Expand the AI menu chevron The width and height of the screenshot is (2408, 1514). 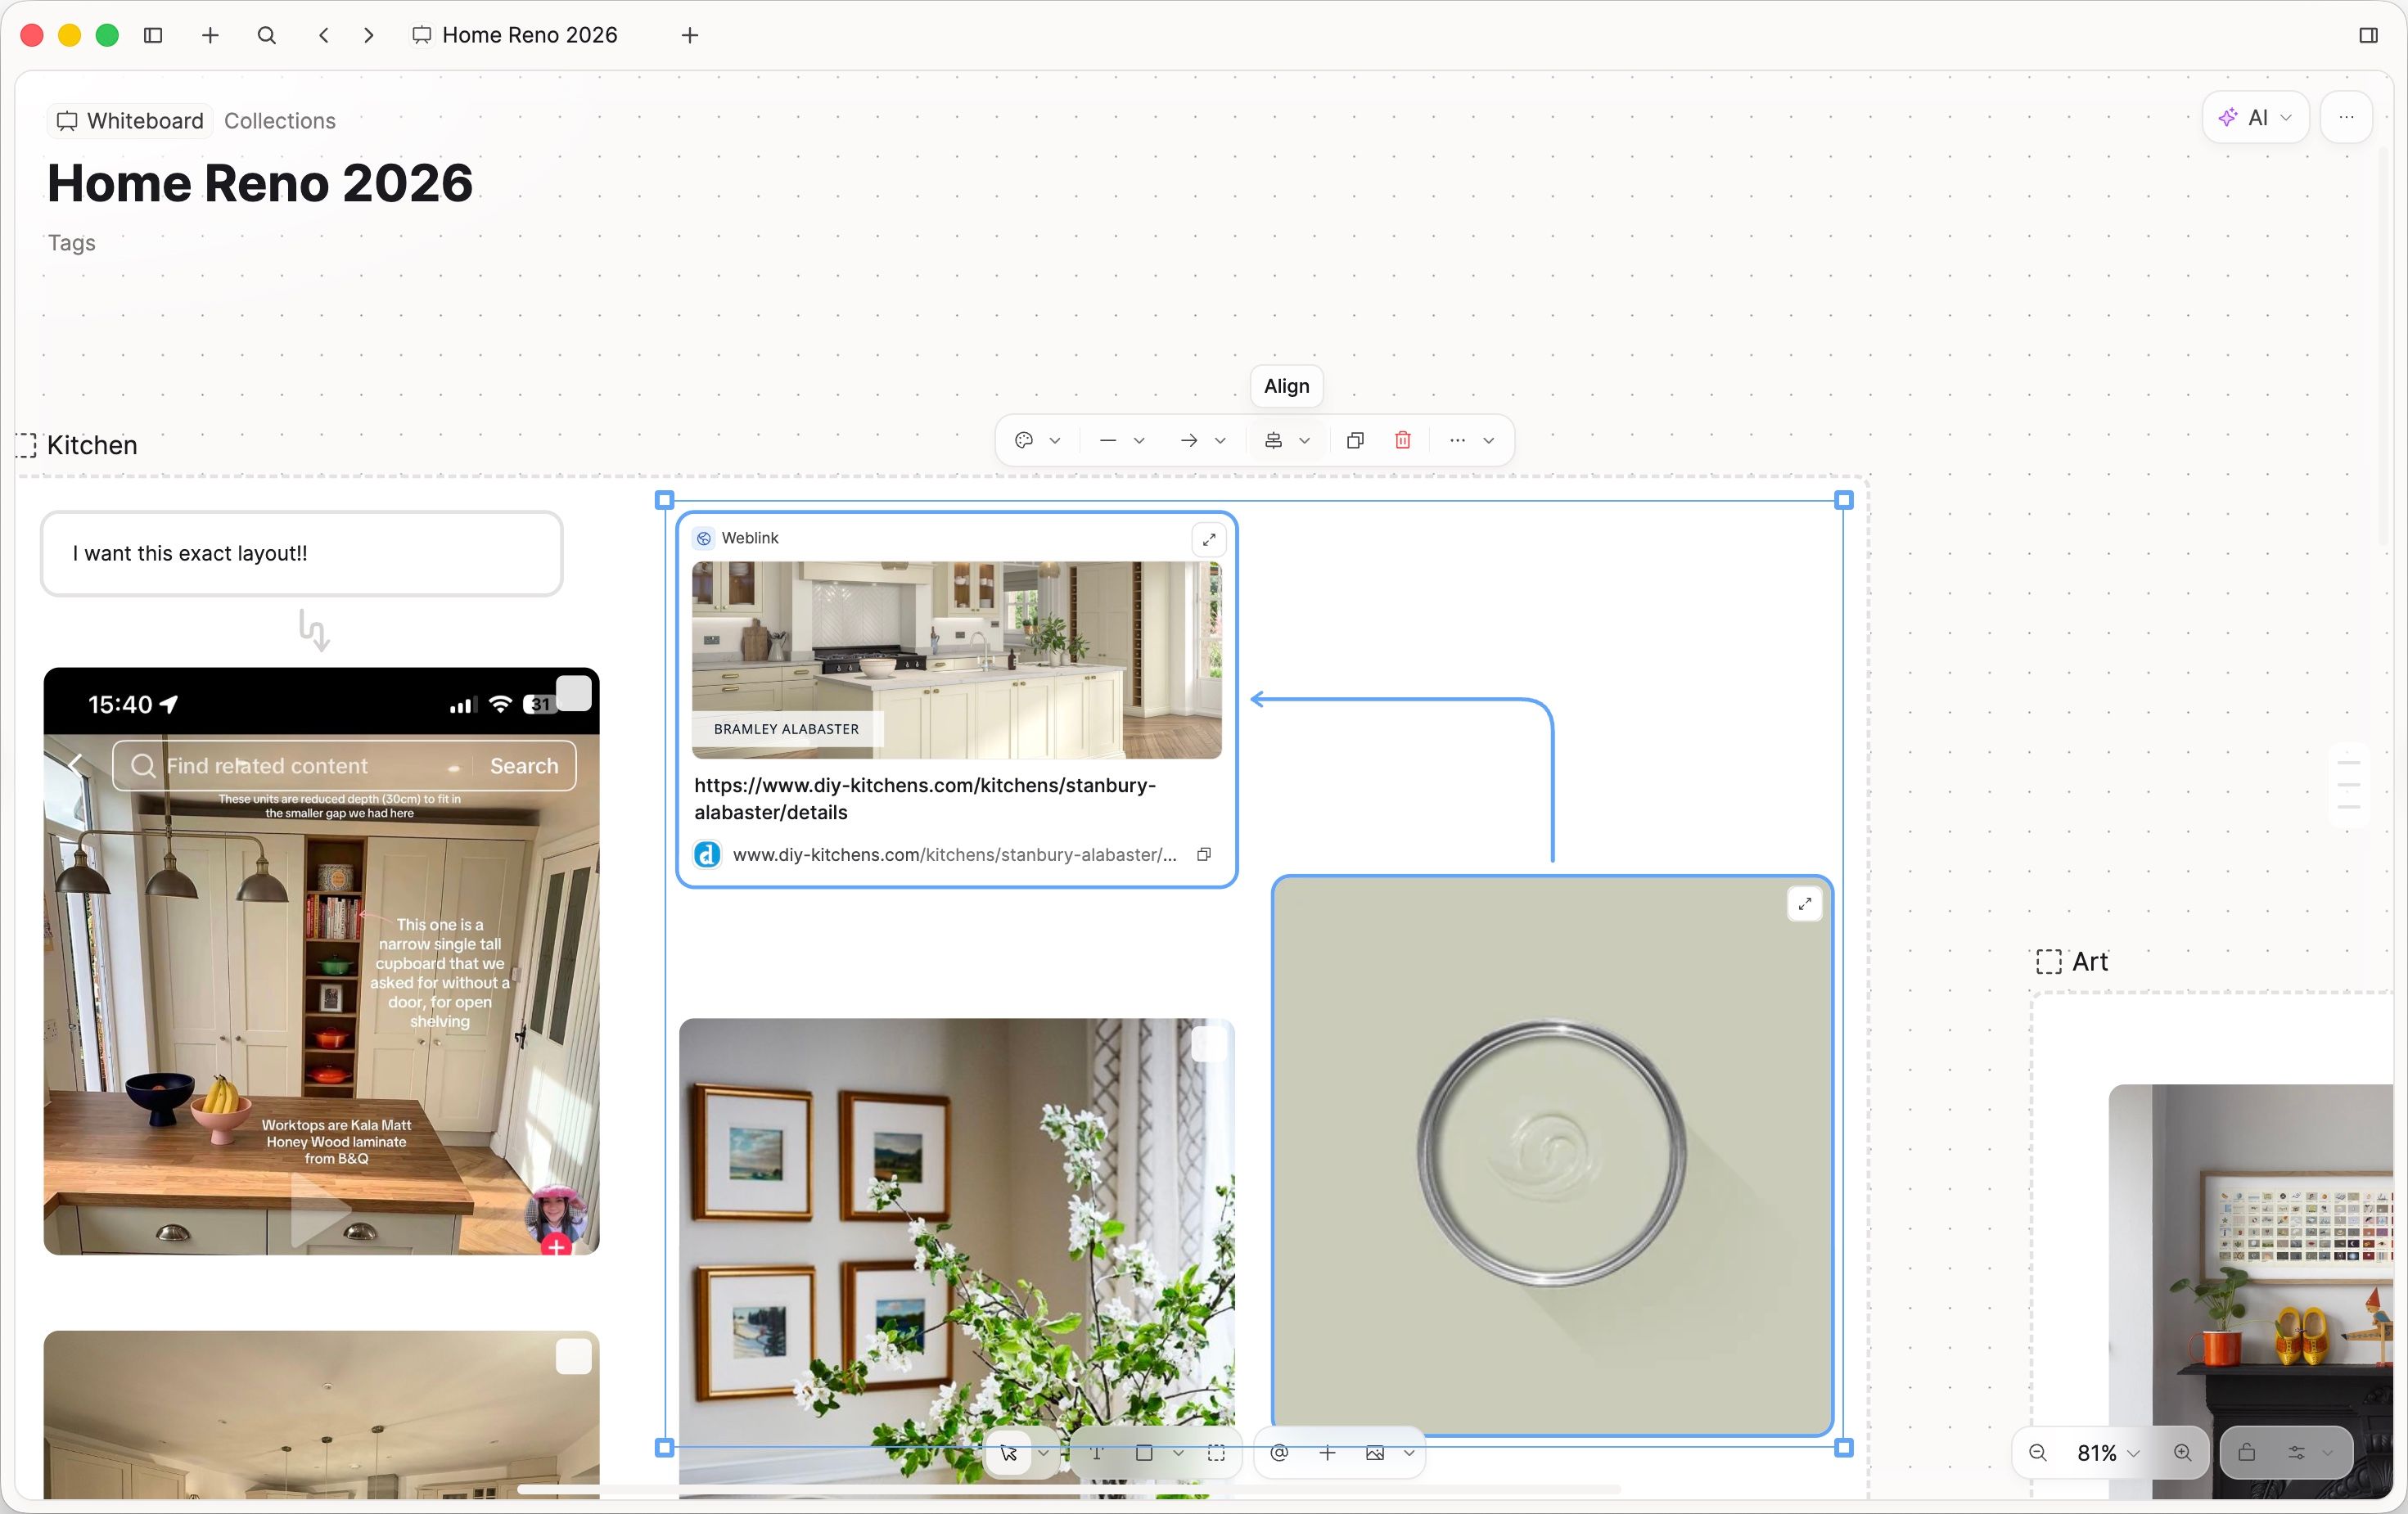click(2285, 118)
